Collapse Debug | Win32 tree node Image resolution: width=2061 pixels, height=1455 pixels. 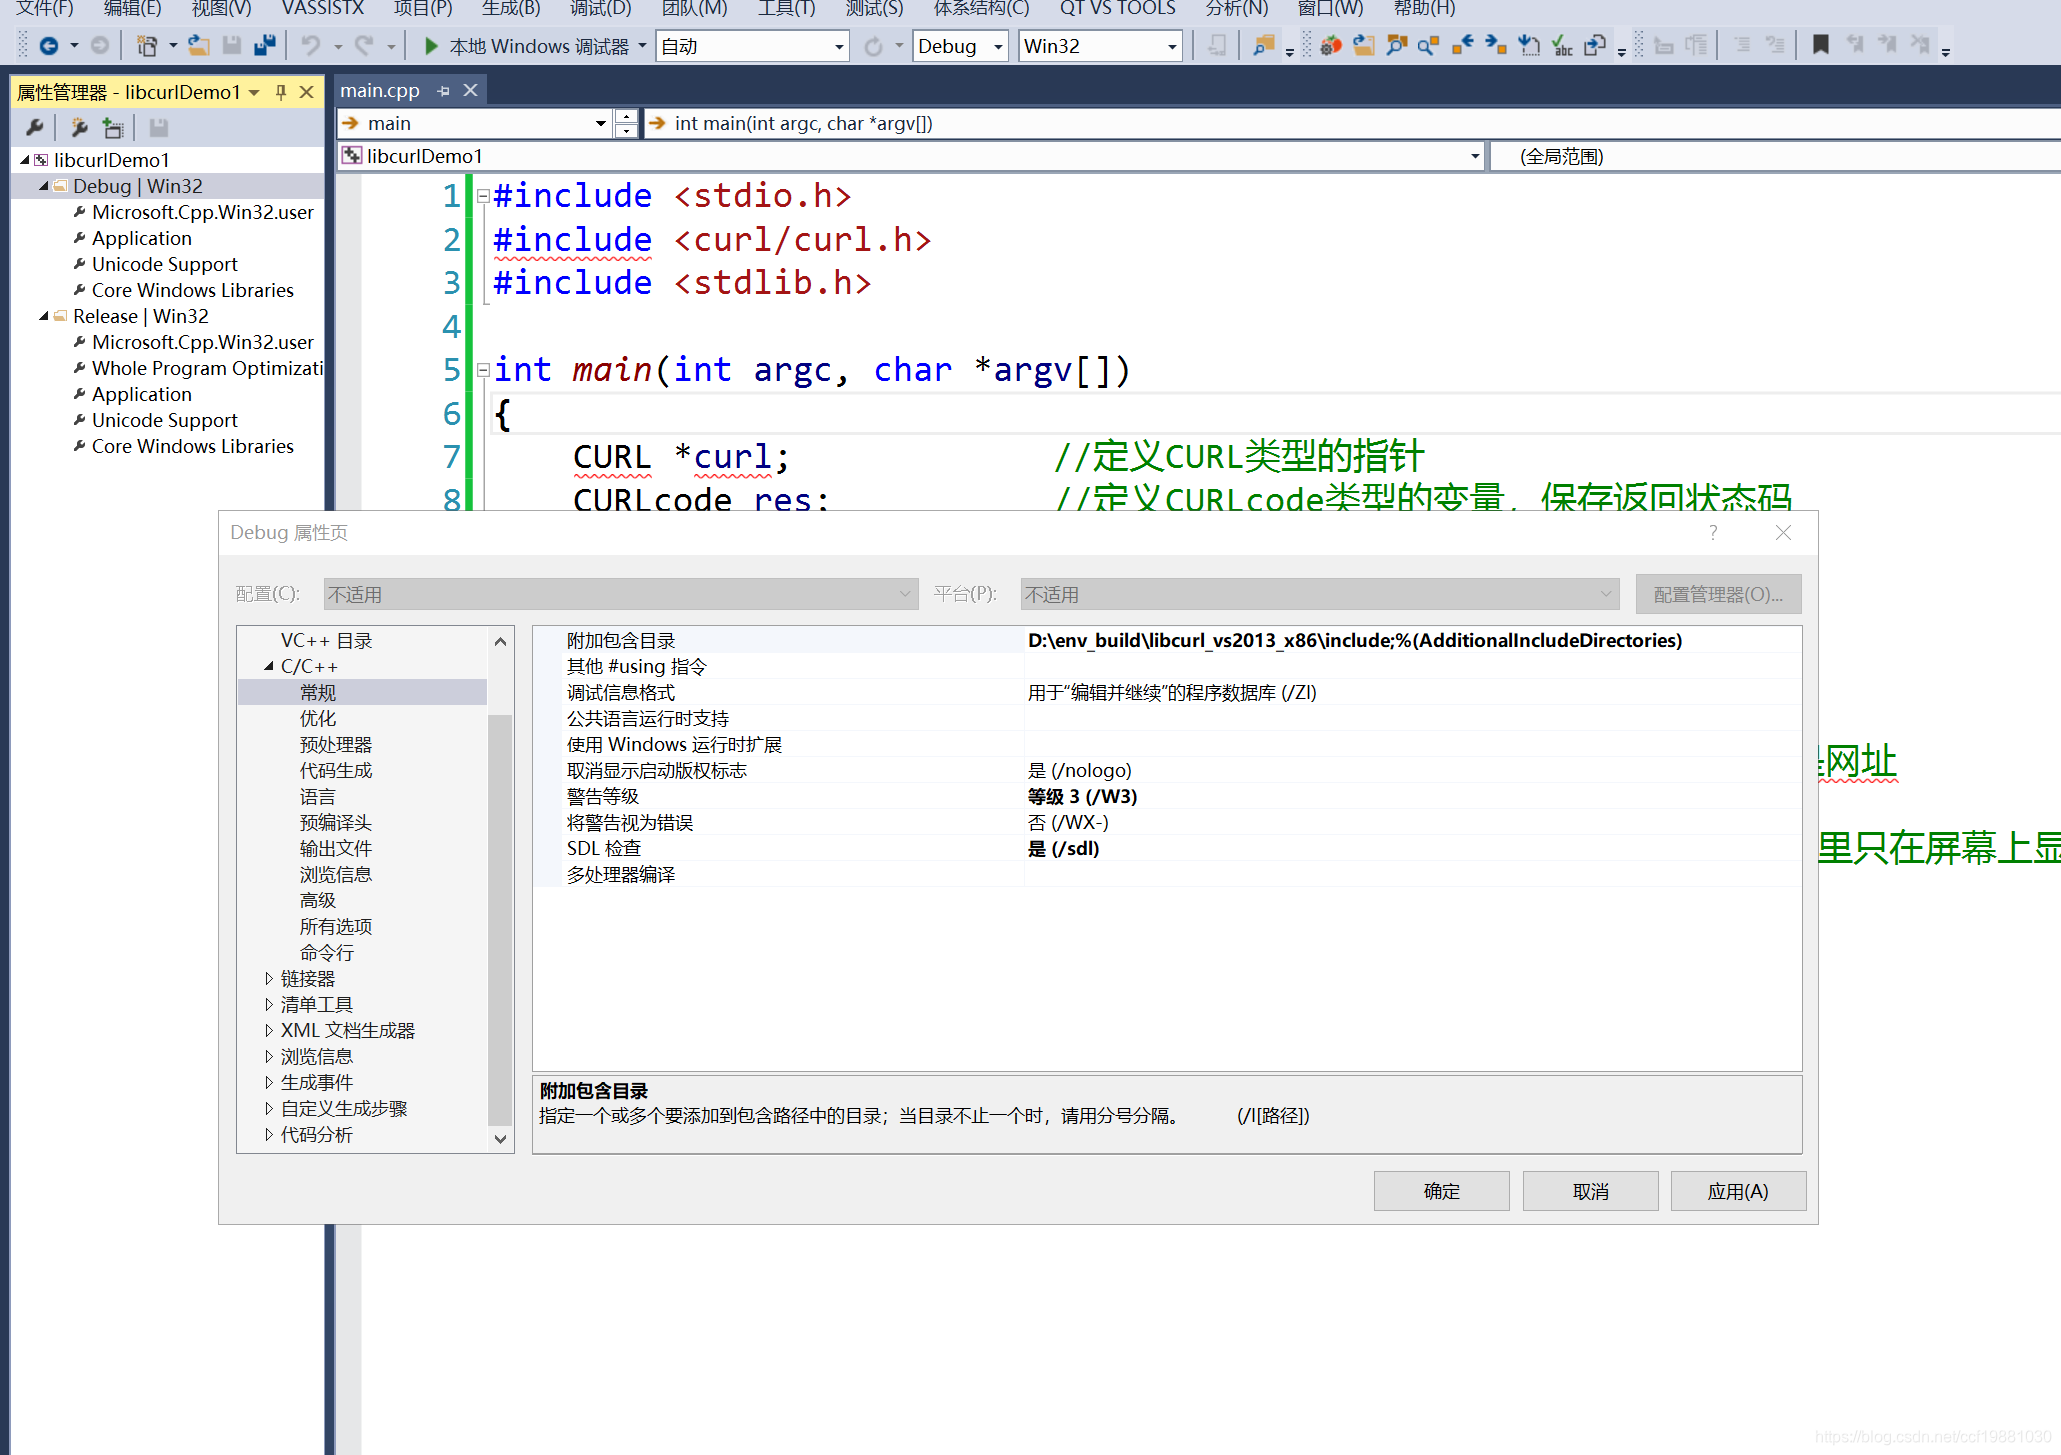tap(44, 186)
